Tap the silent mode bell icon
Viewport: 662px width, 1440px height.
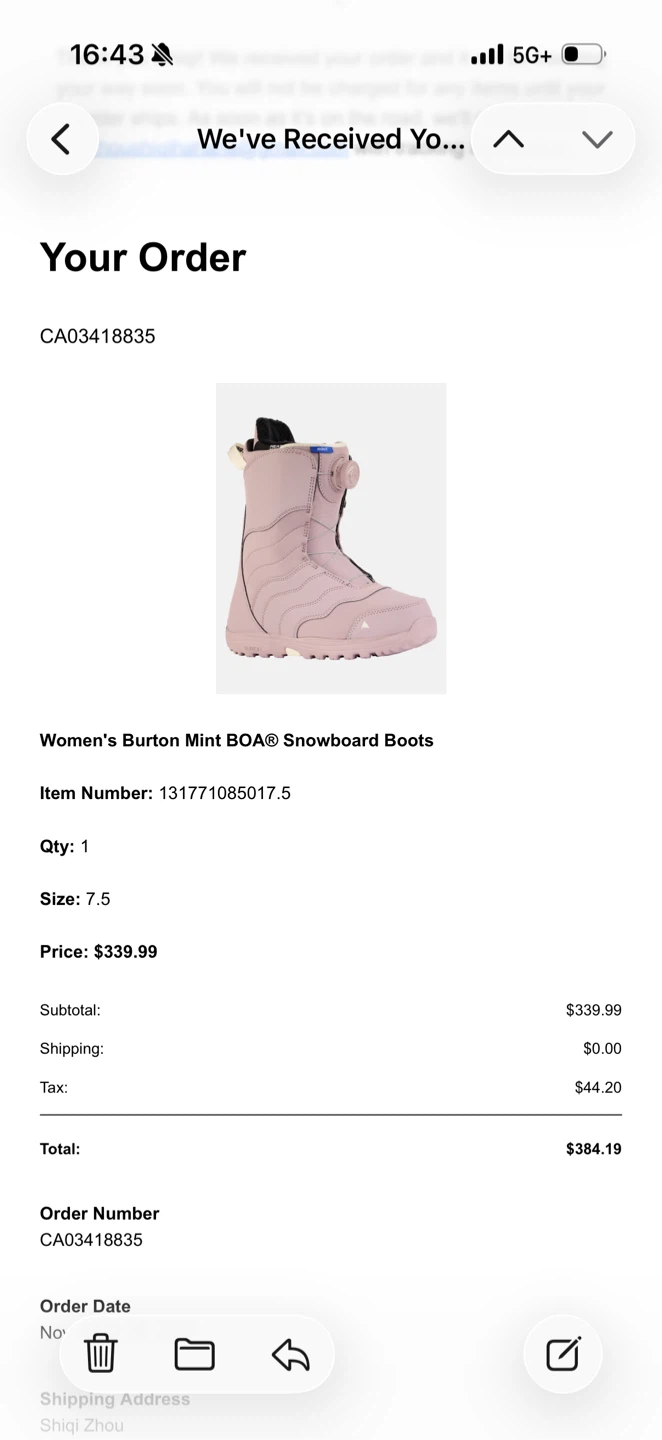(x=163, y=54)
